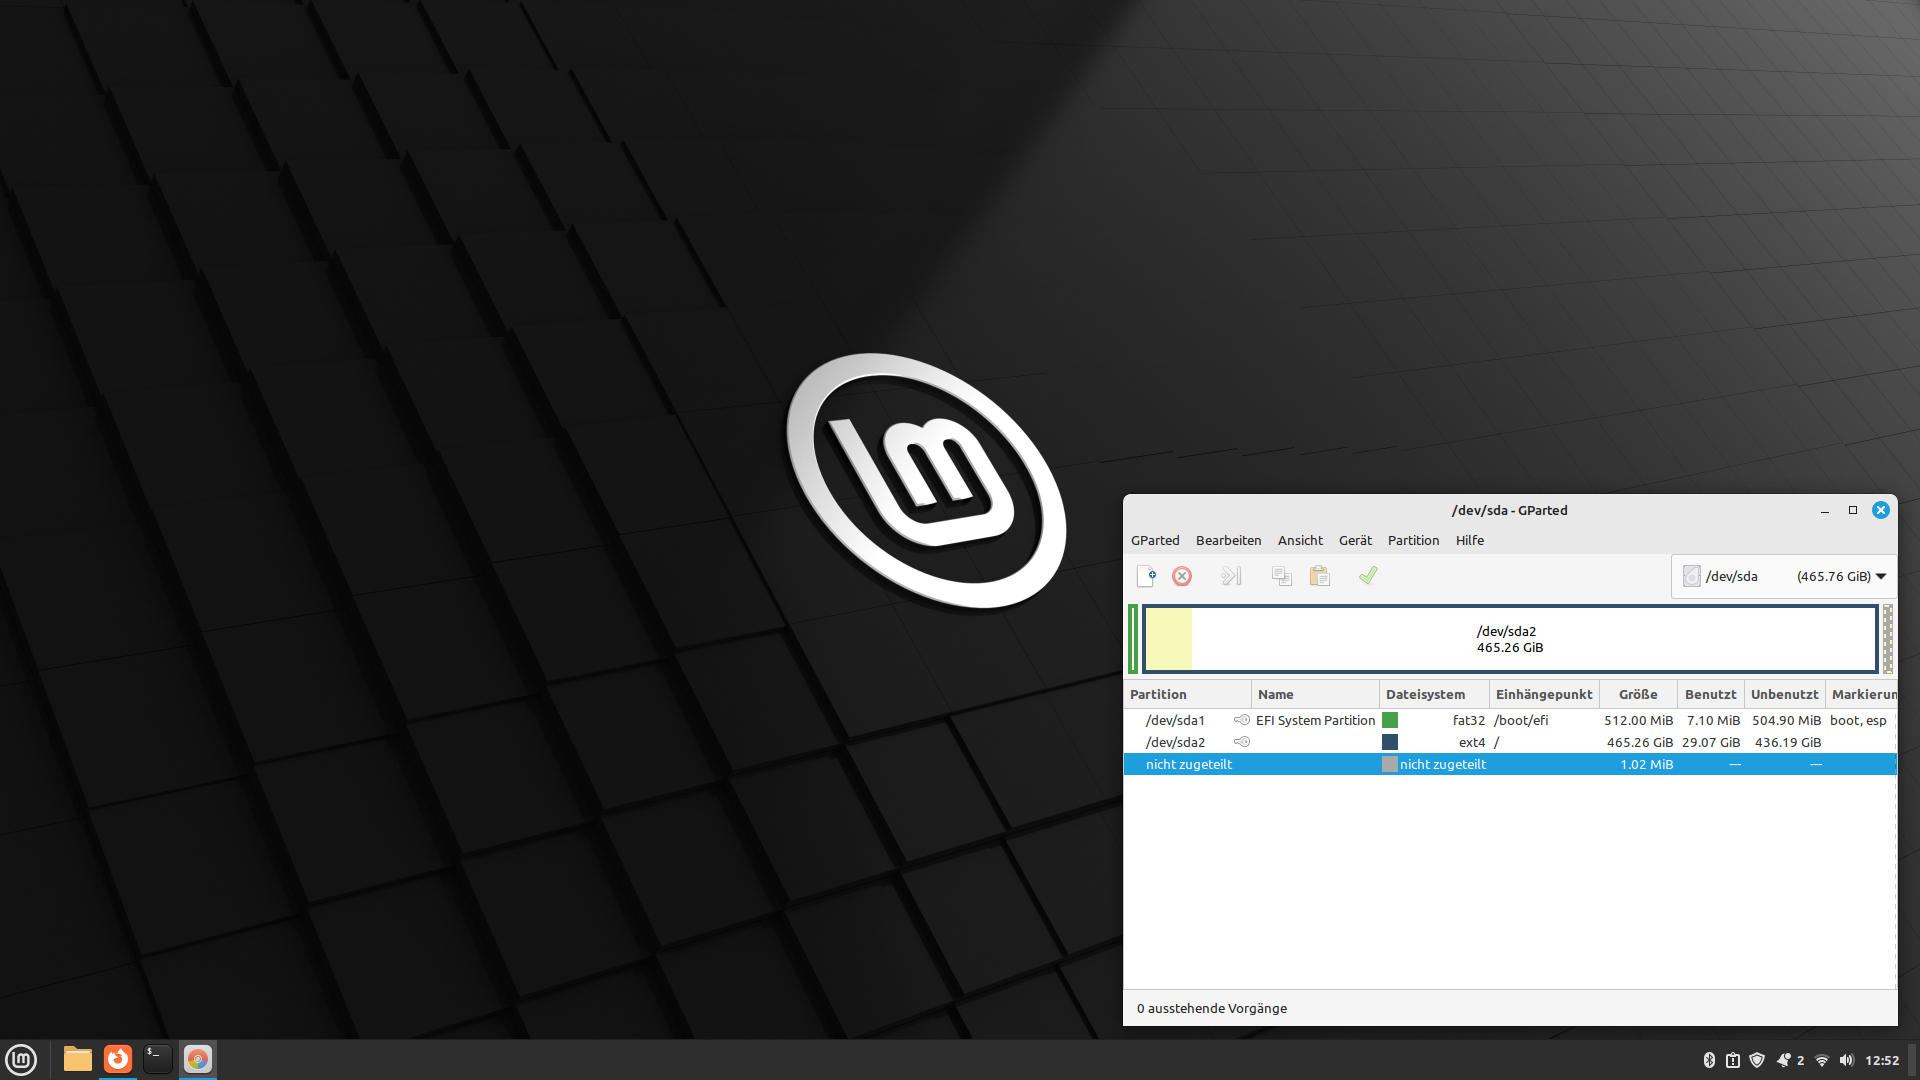The image size is (1920, 1080).
Task: Click the key icon beside /dev/sda1
Action: point(1242,720)
